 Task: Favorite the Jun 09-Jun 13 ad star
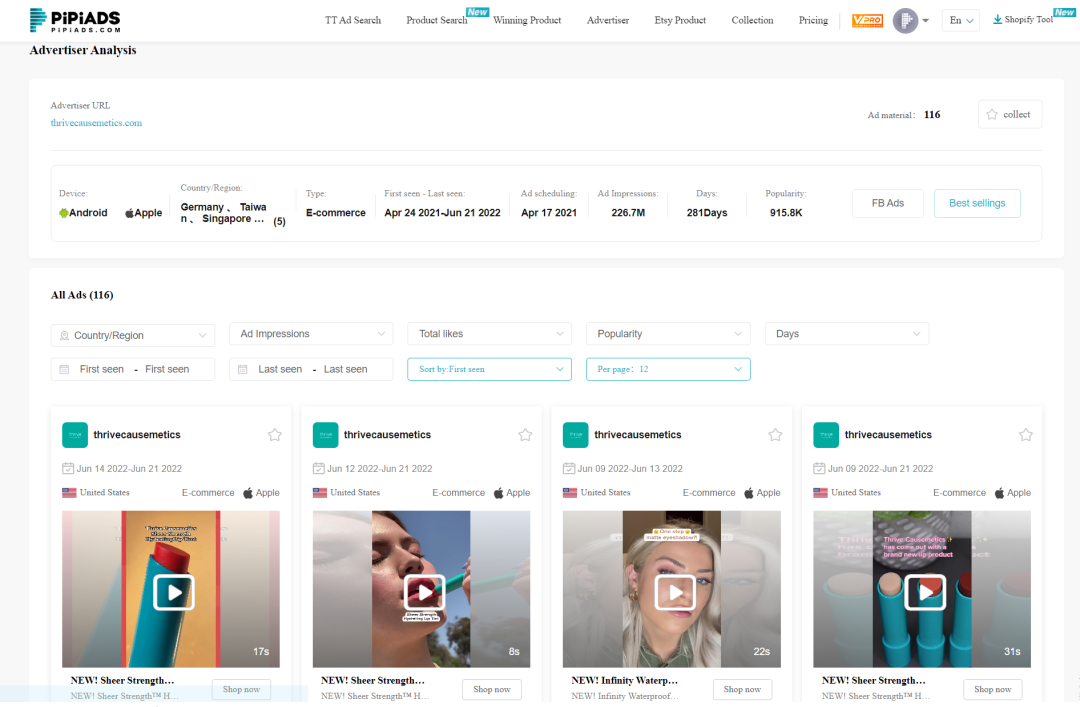(776, 435)
